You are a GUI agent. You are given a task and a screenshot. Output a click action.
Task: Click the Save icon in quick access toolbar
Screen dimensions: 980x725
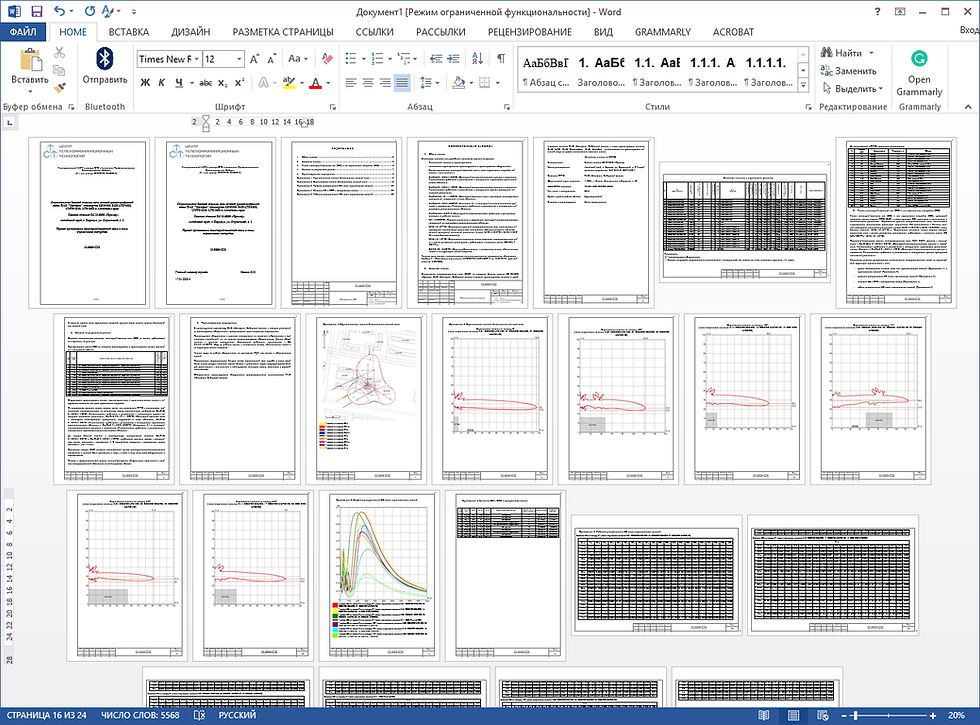[36, 11]
